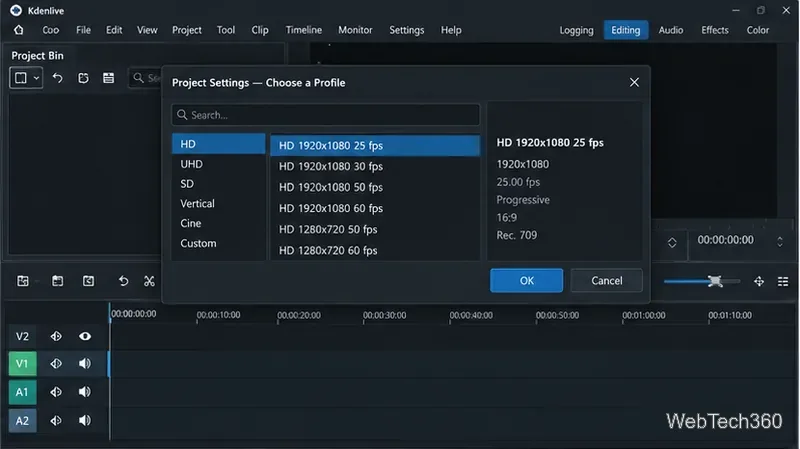Switch to the Editing workspace tab
Viewport: 800px width, 449px height.
[626, 30]
